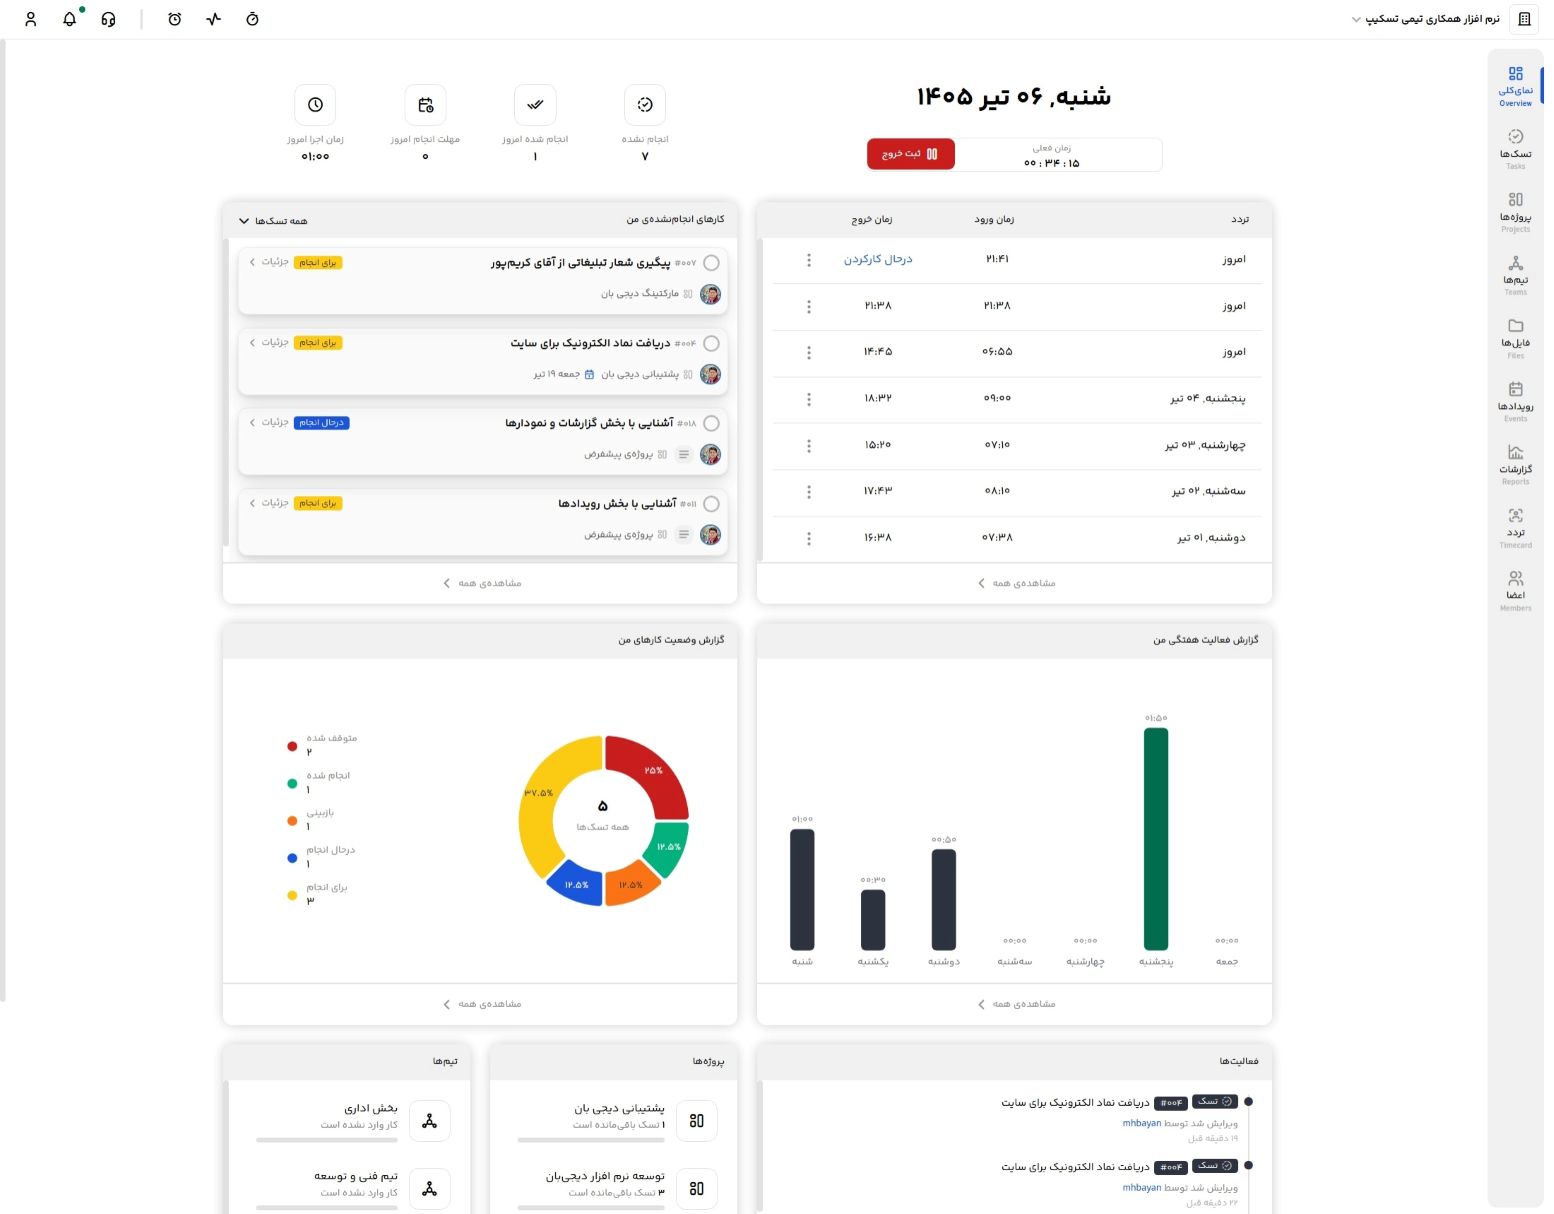This screenshot has height=1214, width=1554.
Task: Open Teams from the sidebar
Action: [x=1515, y=275]
